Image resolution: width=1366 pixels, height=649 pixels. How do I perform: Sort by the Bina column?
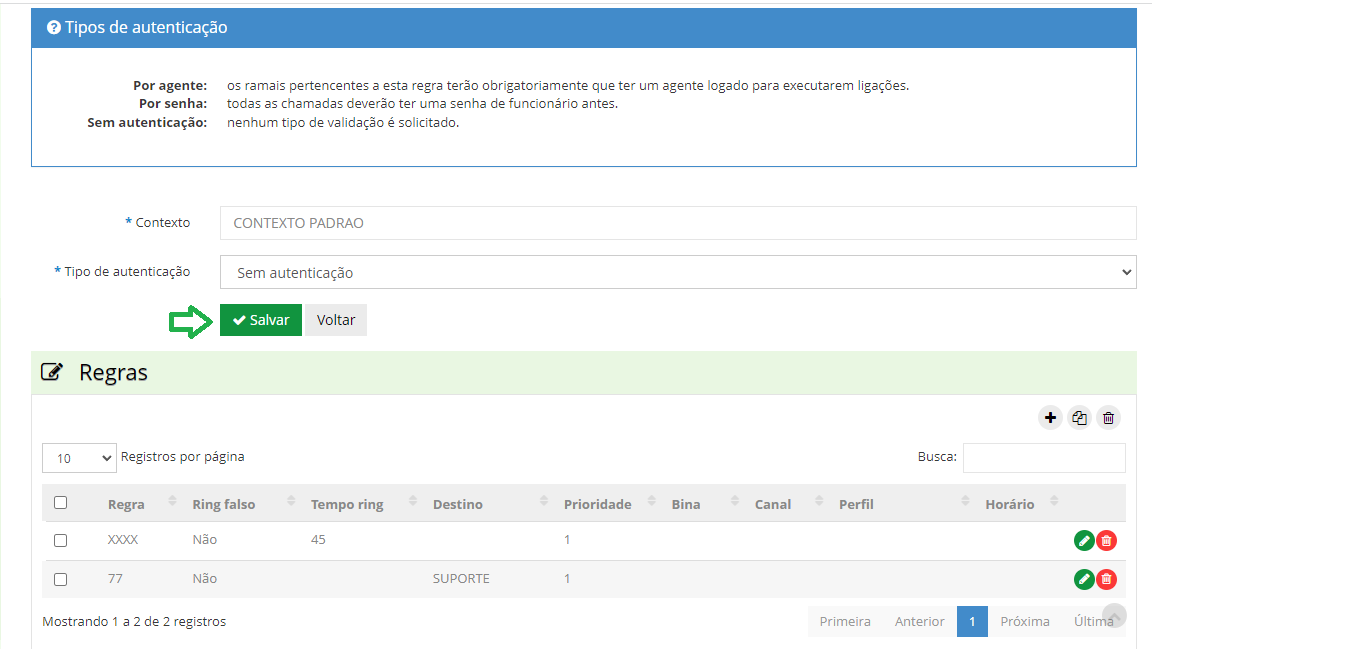coord(703,504)
